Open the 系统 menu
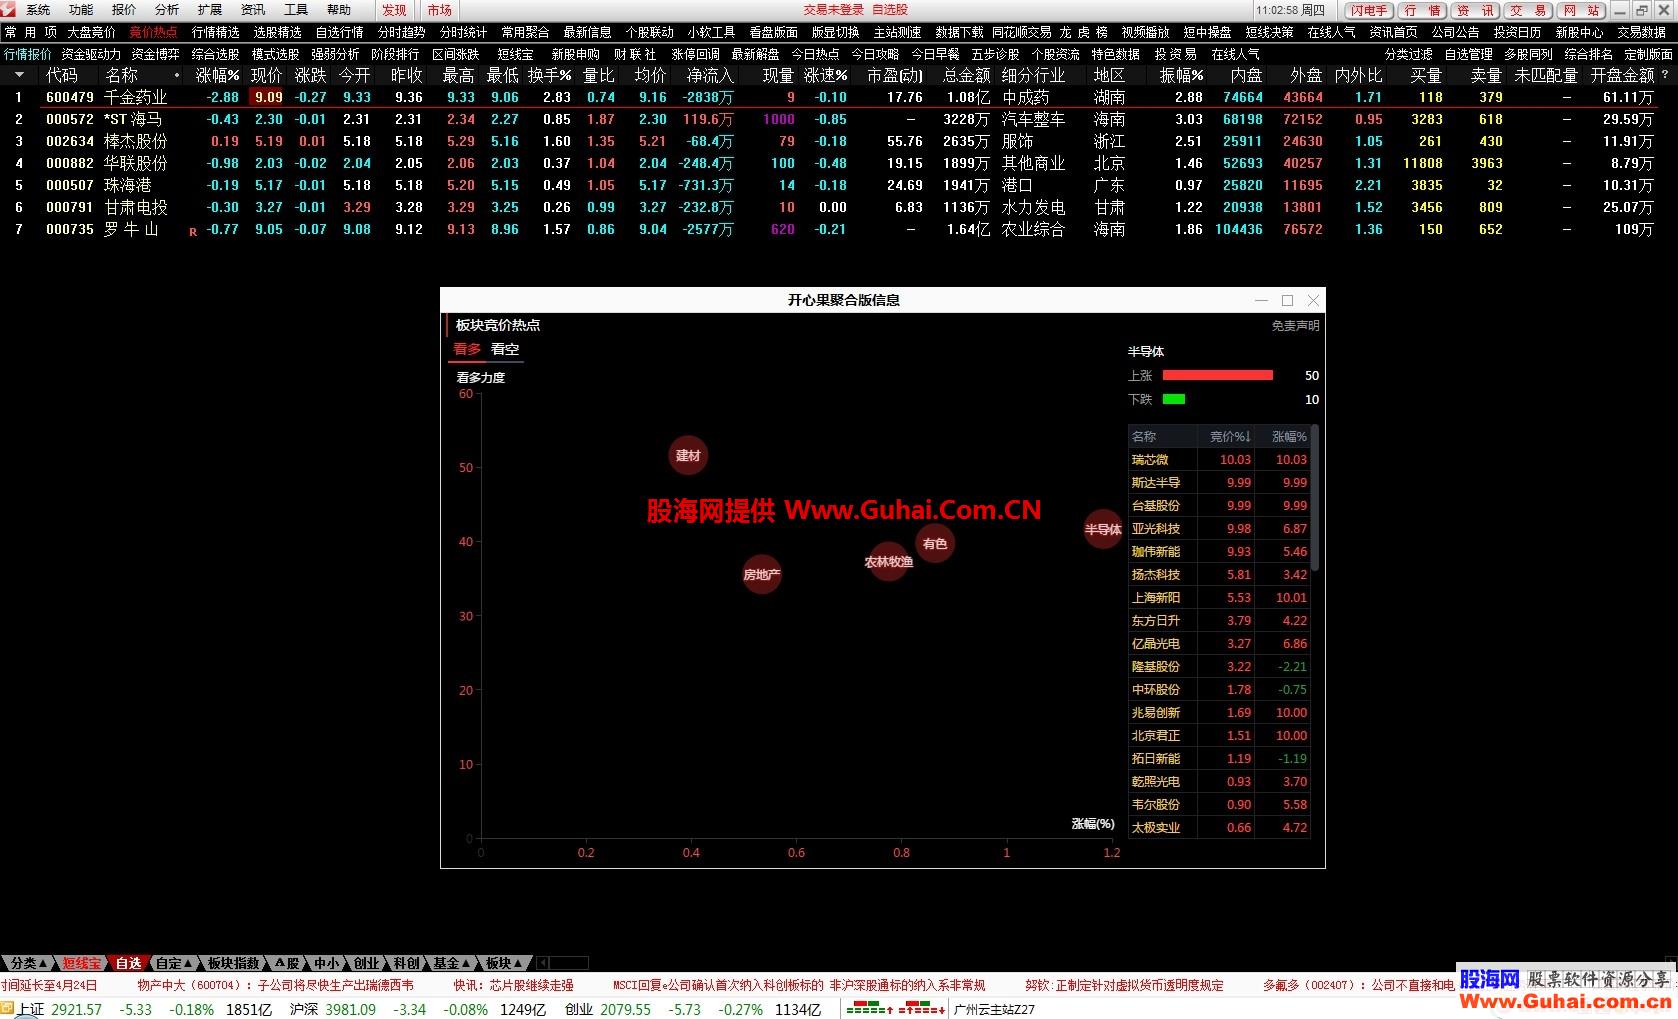The width and height of the screenshot is (1678, 1019). [x=38, y=10]
